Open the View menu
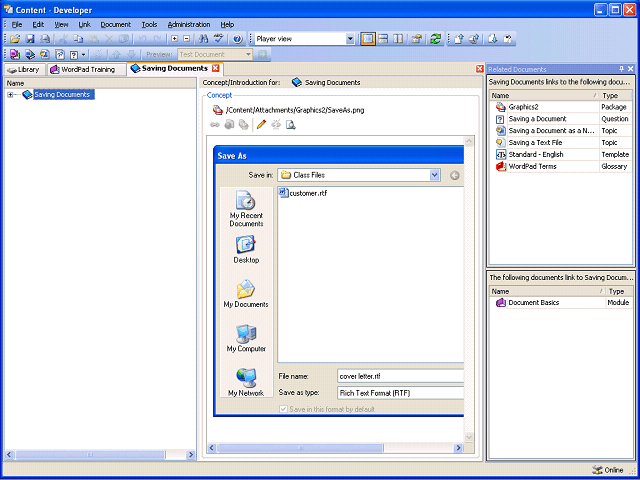Image resolution: width=640 pixels, height=480 pixels. [62, 24]
